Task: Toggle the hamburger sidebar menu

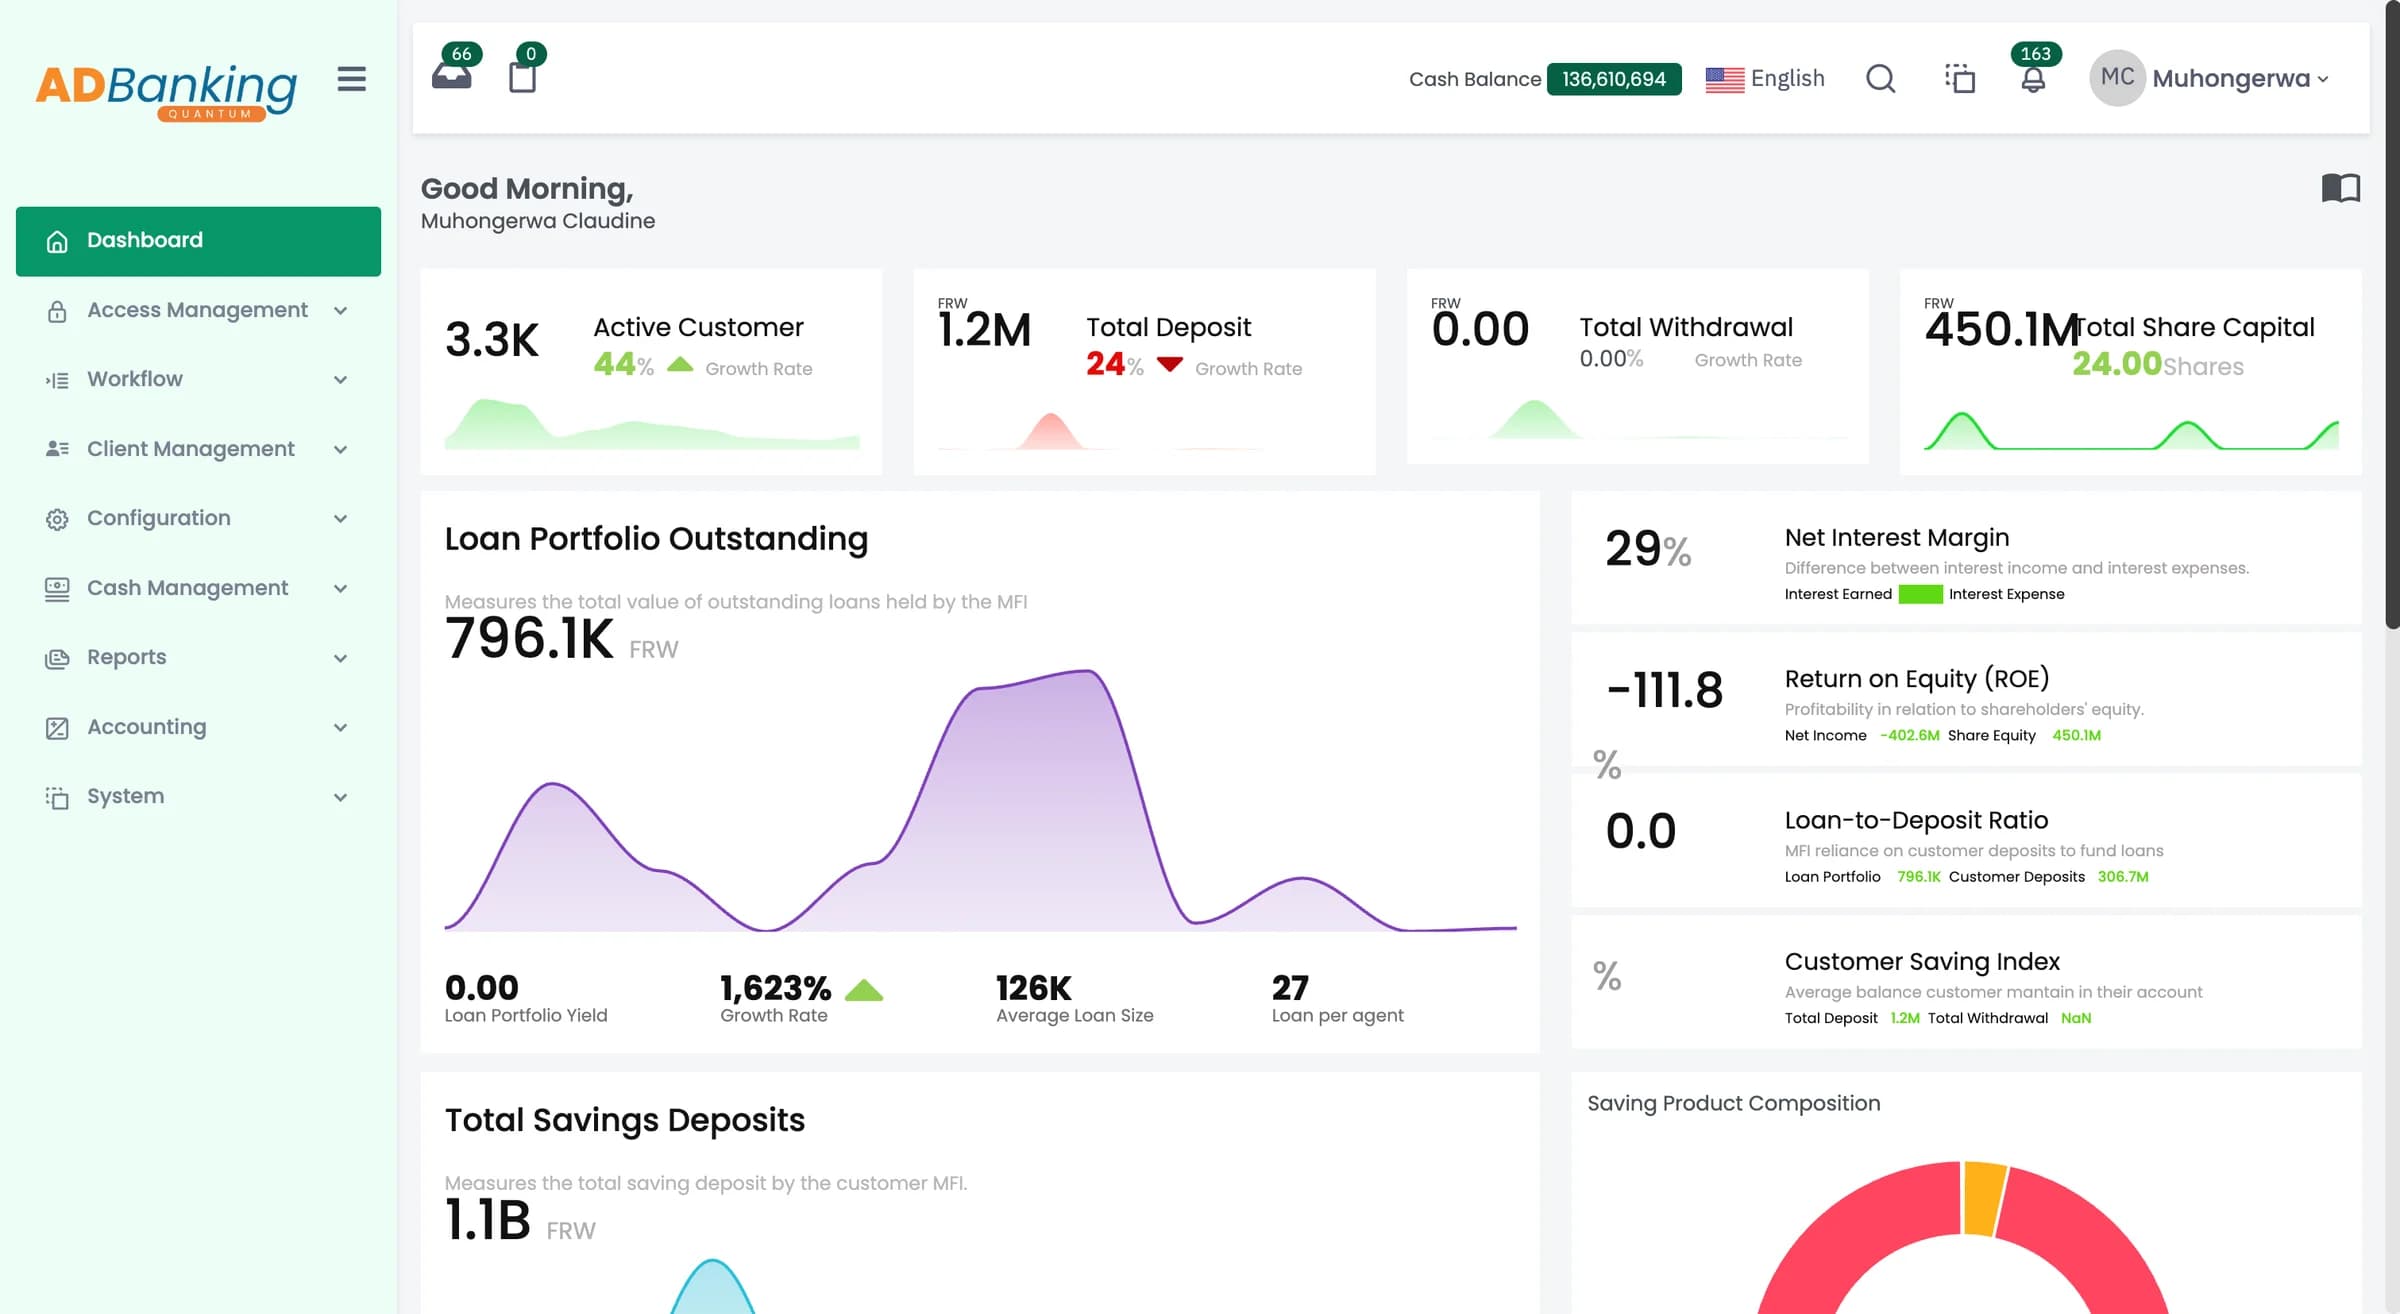Action: pos(351,79)
